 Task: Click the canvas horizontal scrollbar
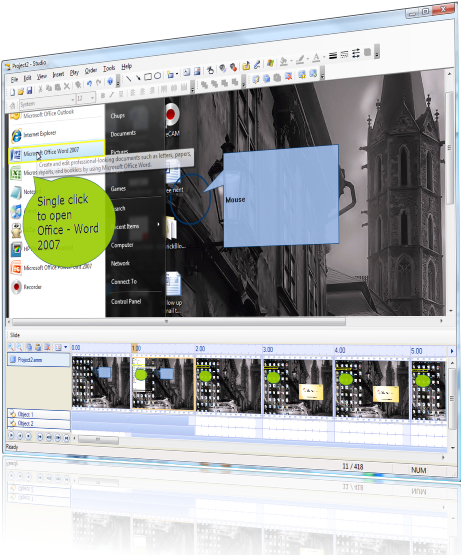(179, 322)
